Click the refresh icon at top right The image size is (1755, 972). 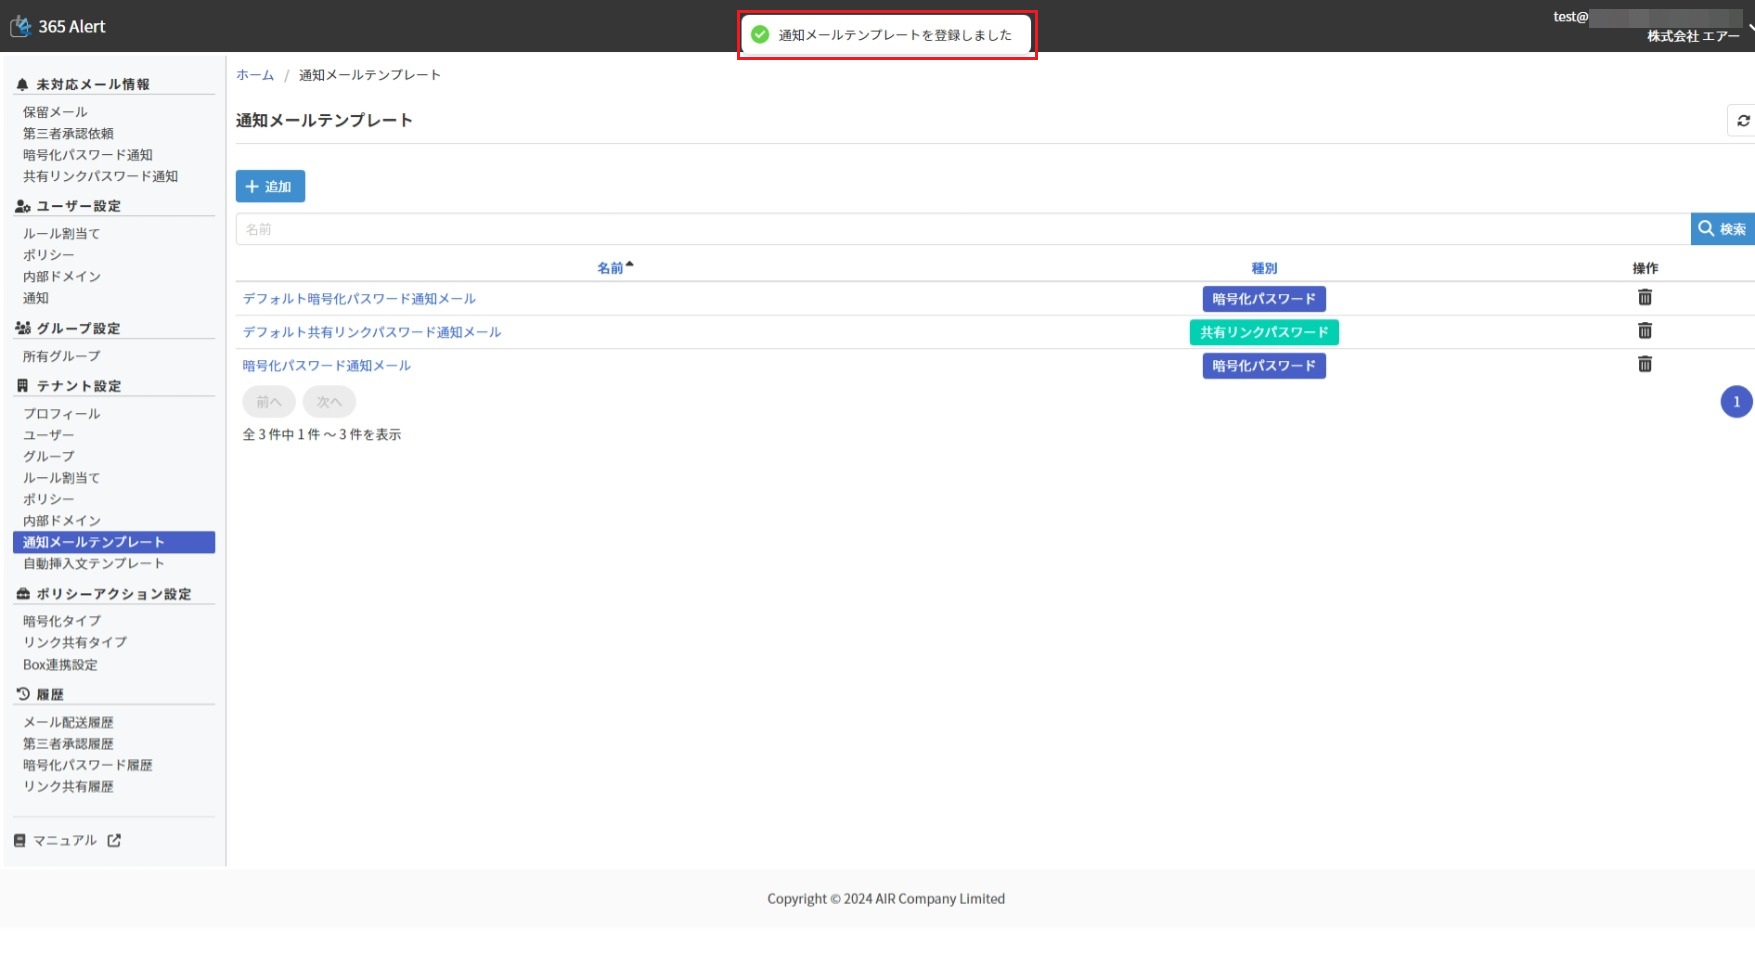1743,121
